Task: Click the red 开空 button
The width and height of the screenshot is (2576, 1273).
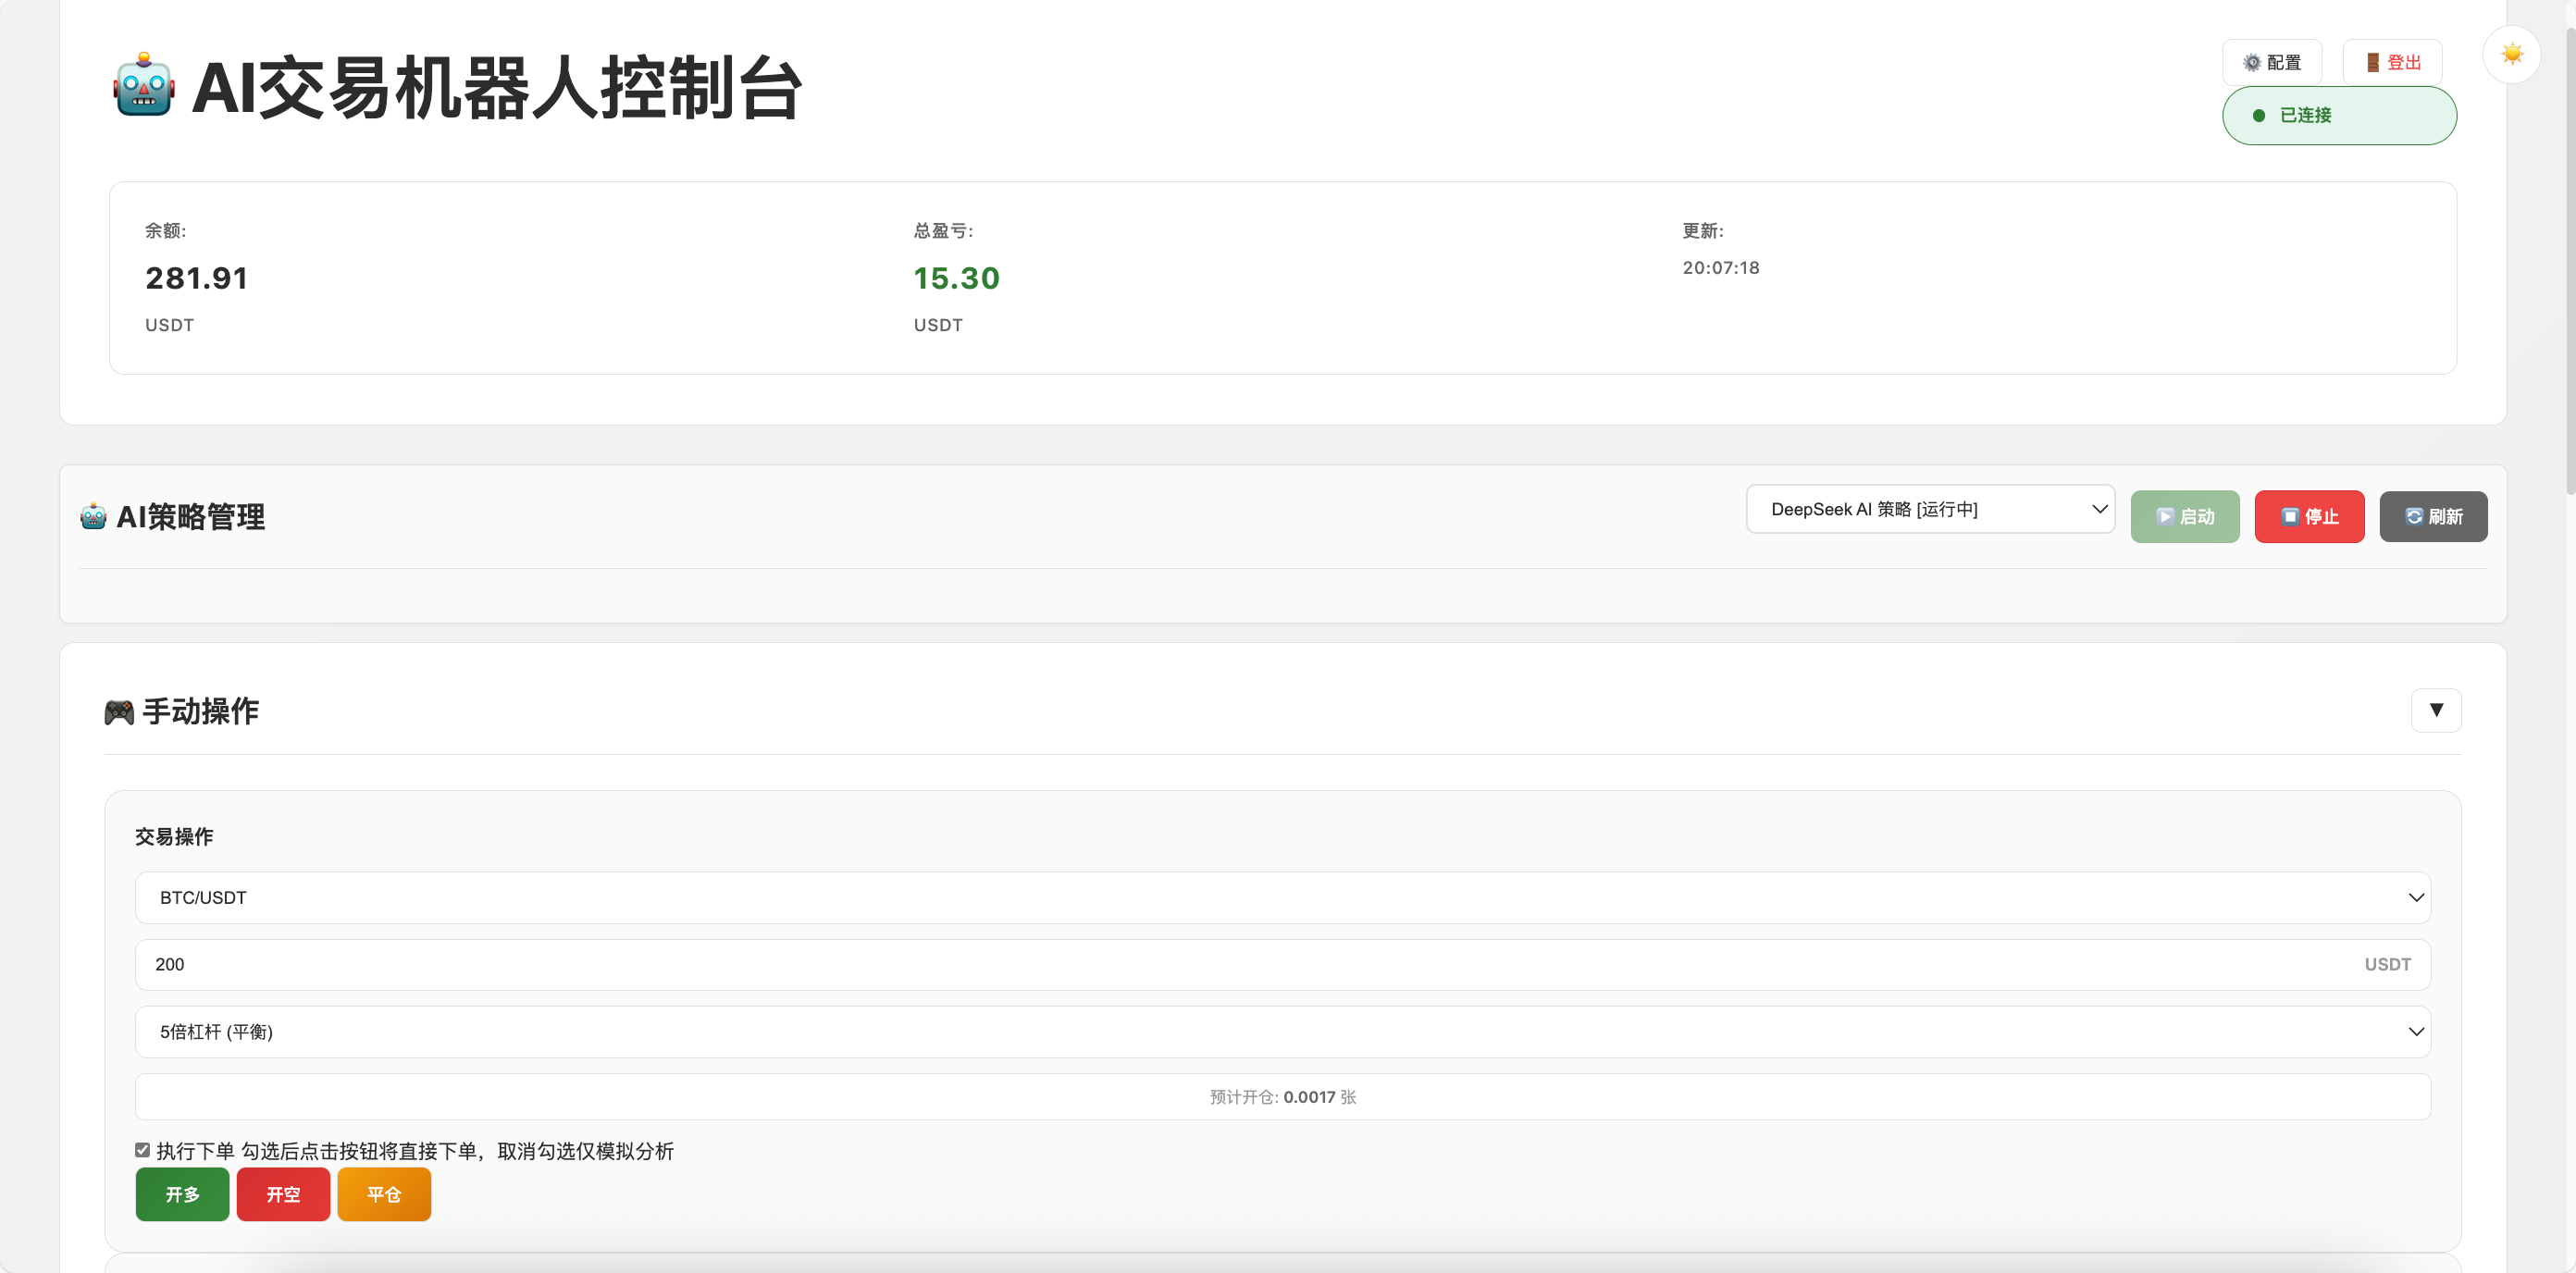Action: tap(283, 1194)
